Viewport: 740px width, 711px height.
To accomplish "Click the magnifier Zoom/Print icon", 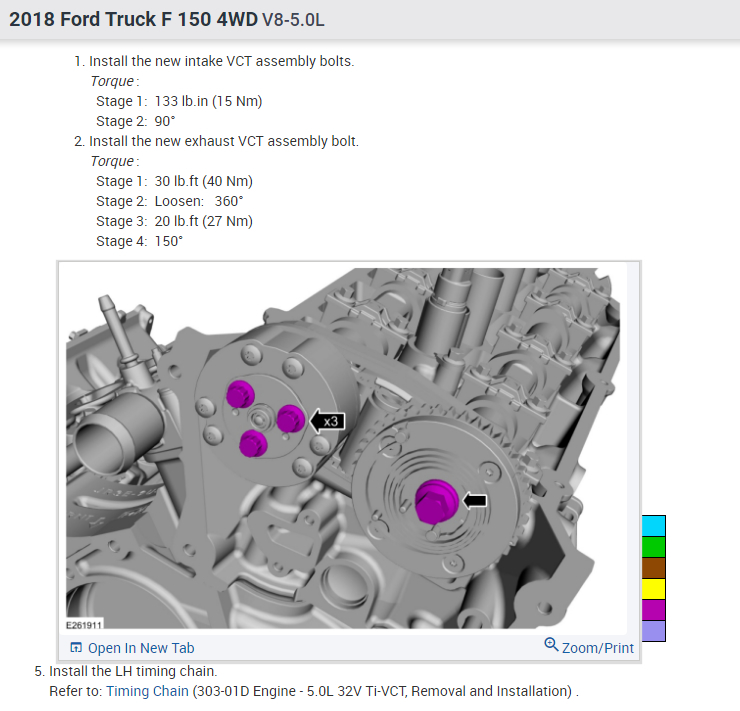I will click(x=551, y=644).
